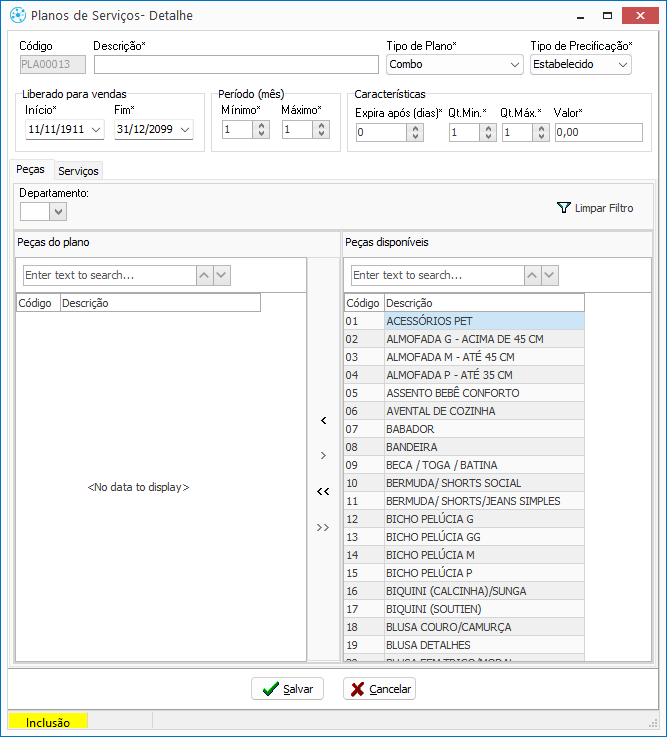Select row BABADOR
The image size is (667, 737).
point(464,429)
